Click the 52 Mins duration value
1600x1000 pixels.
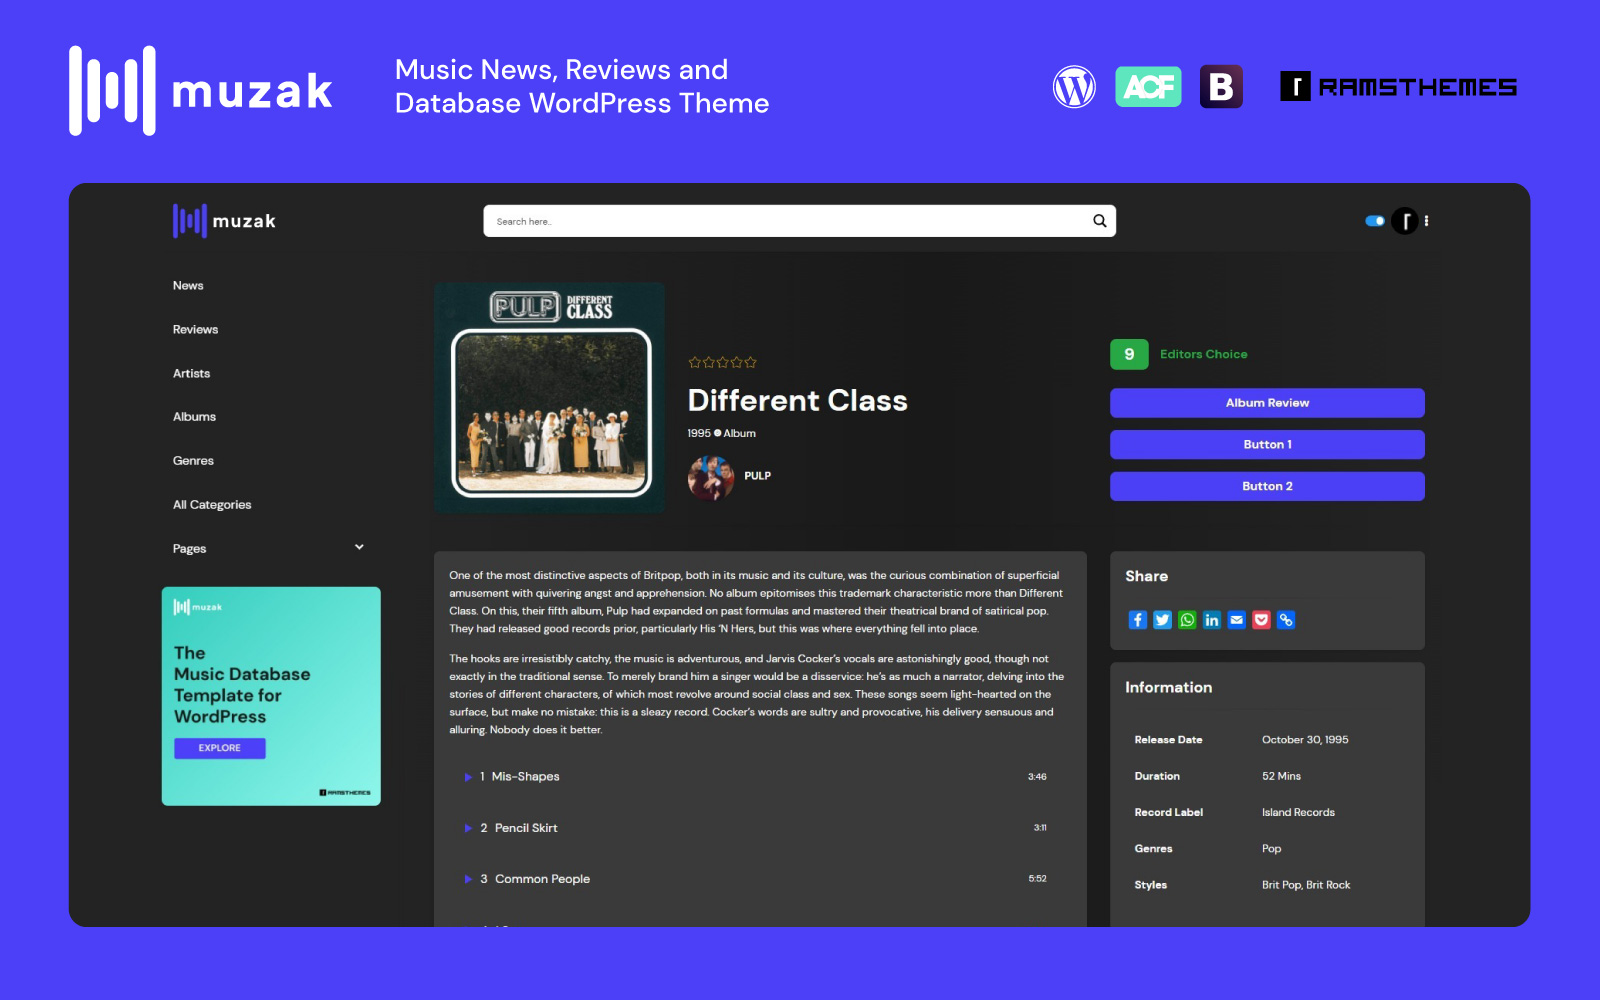[x=1281, y=776]
